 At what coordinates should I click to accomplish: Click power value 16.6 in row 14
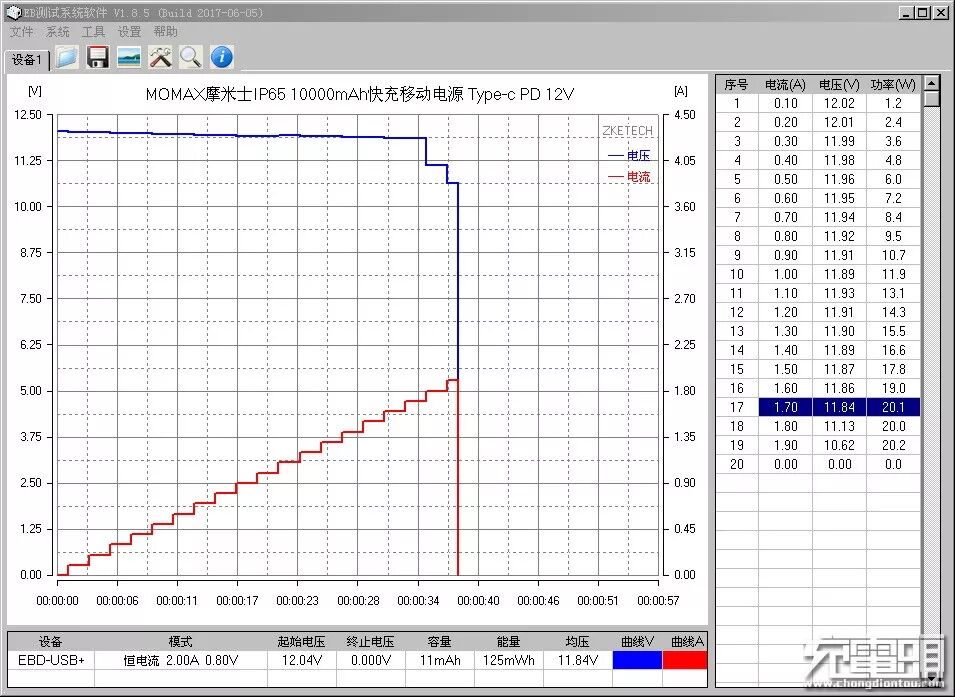coord(893,350)
